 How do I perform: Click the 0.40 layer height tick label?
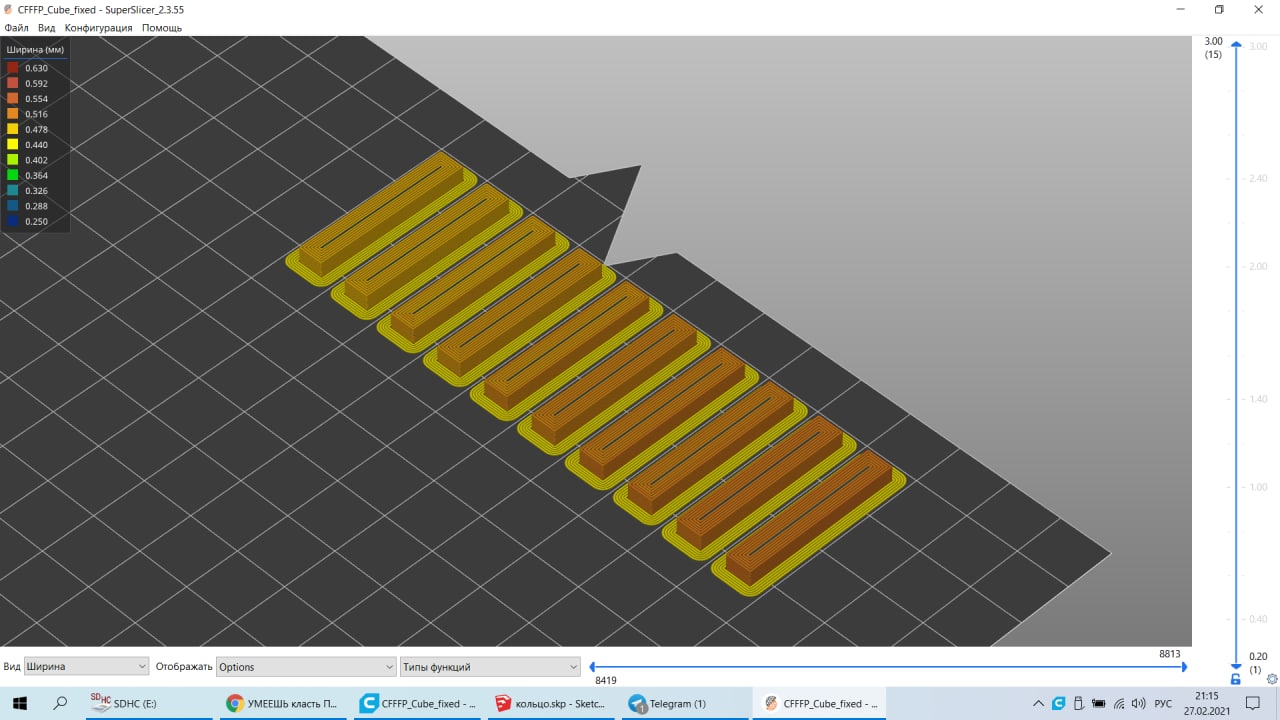(1257, 619)
